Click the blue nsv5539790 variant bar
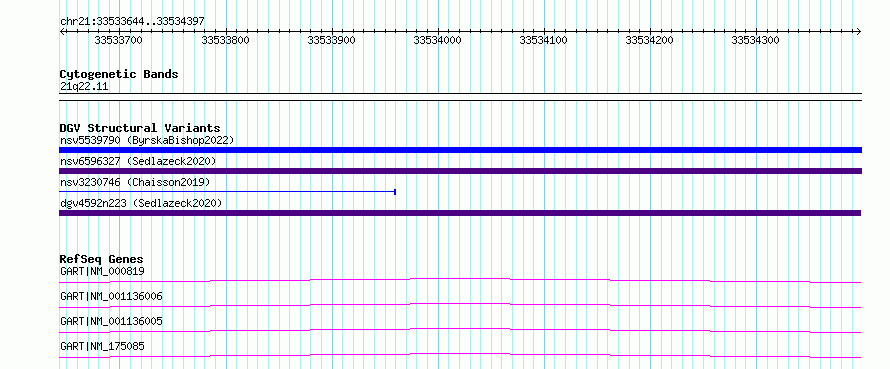The width and height of the screenshot is (890, 369). (460, 150)
